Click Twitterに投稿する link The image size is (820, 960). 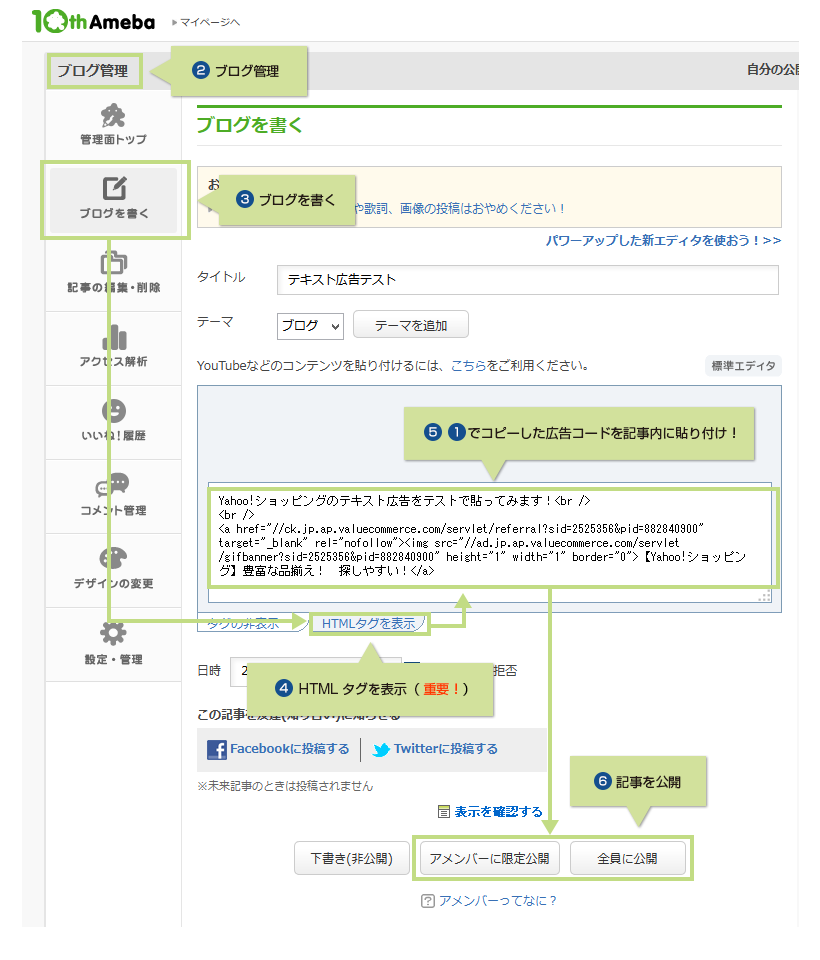(445, 749)
